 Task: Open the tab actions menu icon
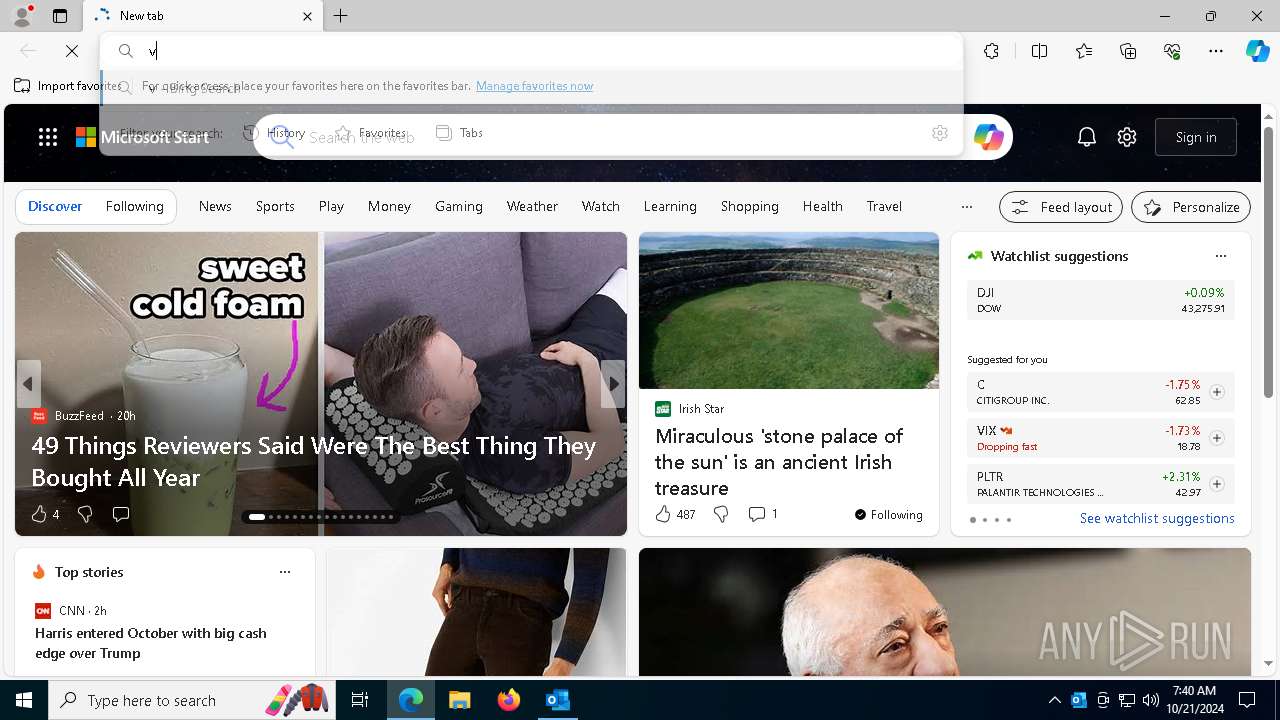[x=60, y=16]
